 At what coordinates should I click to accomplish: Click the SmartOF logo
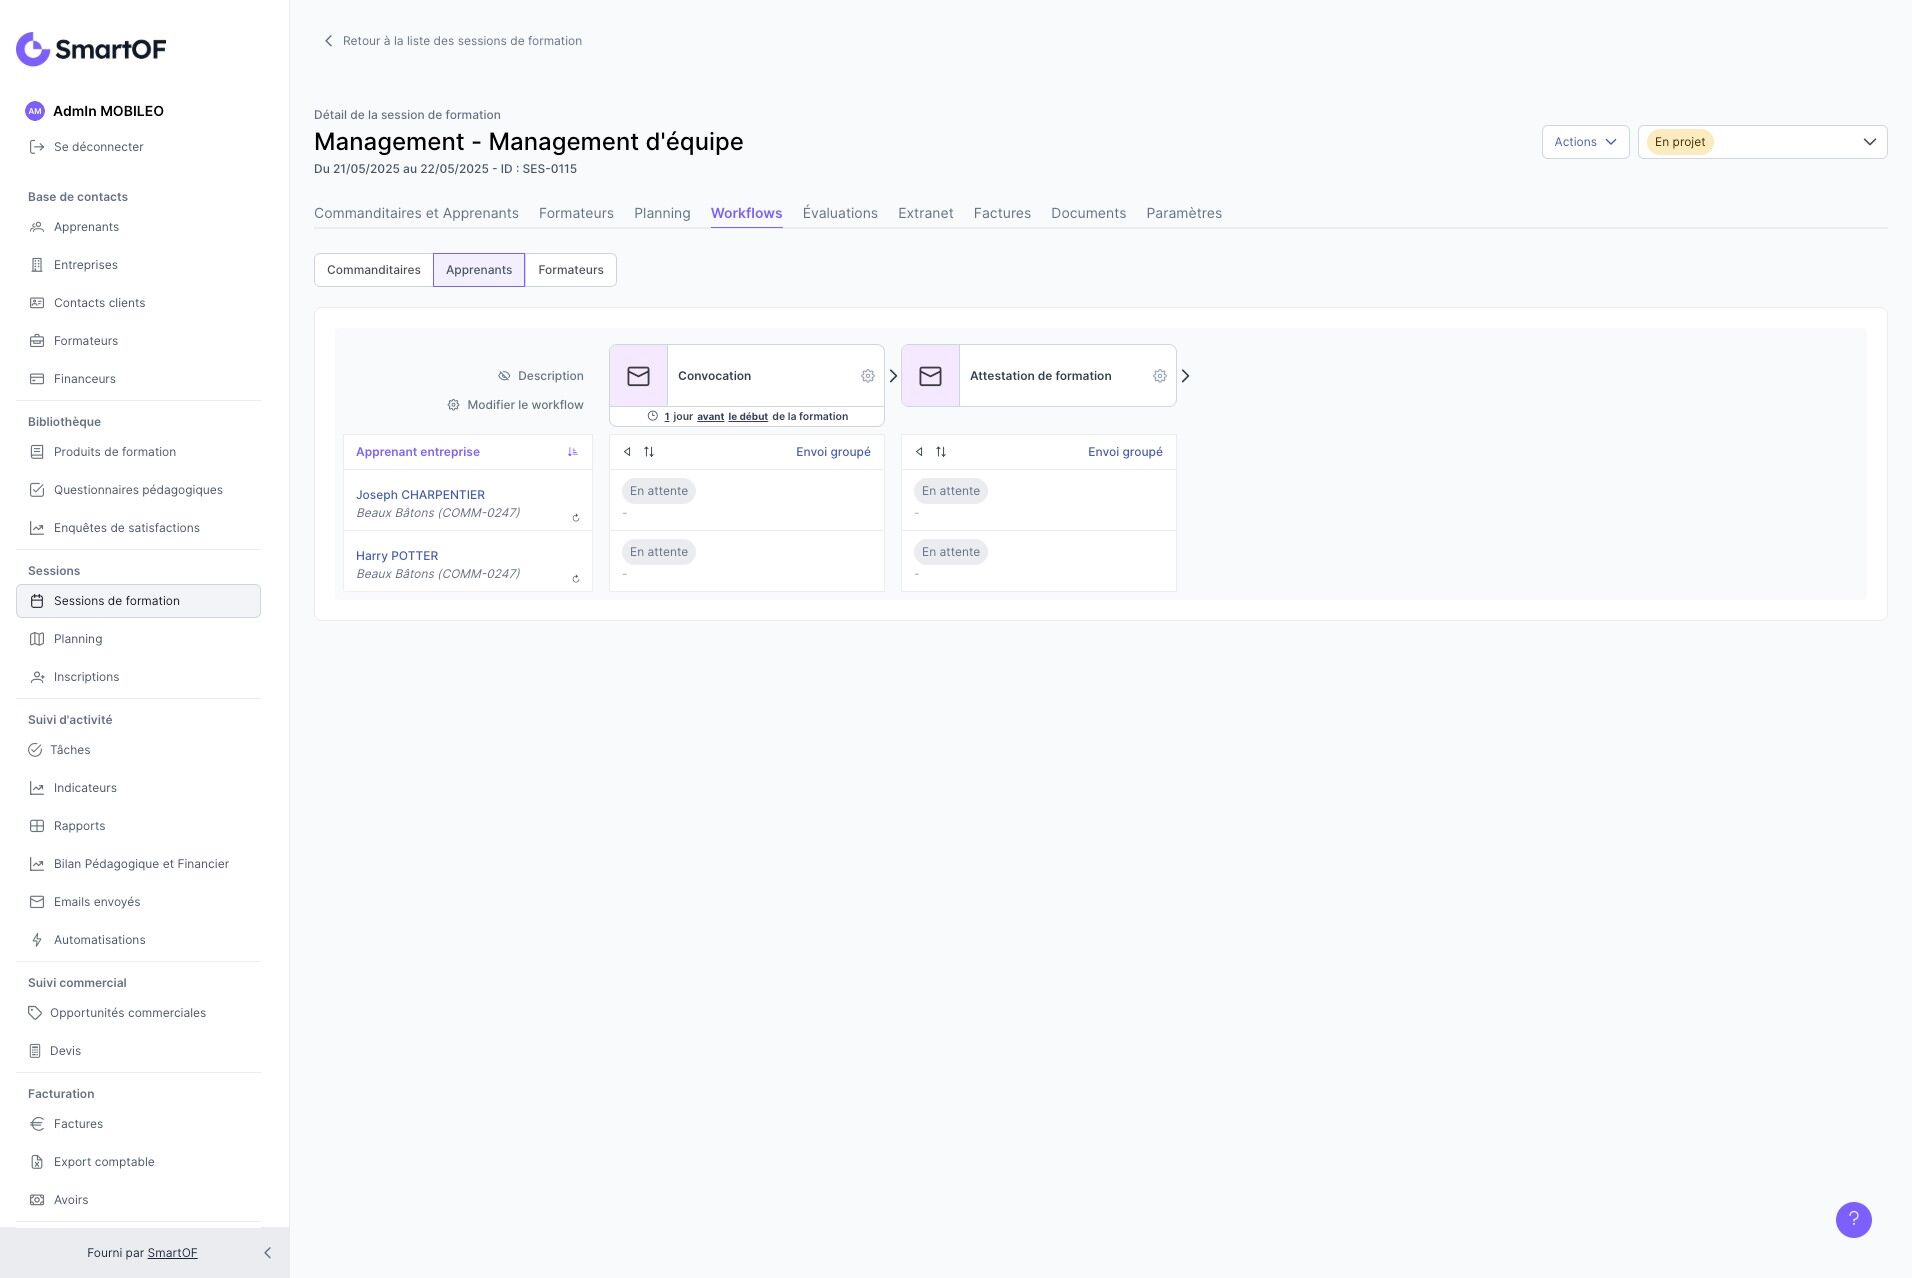pyautogui.click(x=91, y=49)
